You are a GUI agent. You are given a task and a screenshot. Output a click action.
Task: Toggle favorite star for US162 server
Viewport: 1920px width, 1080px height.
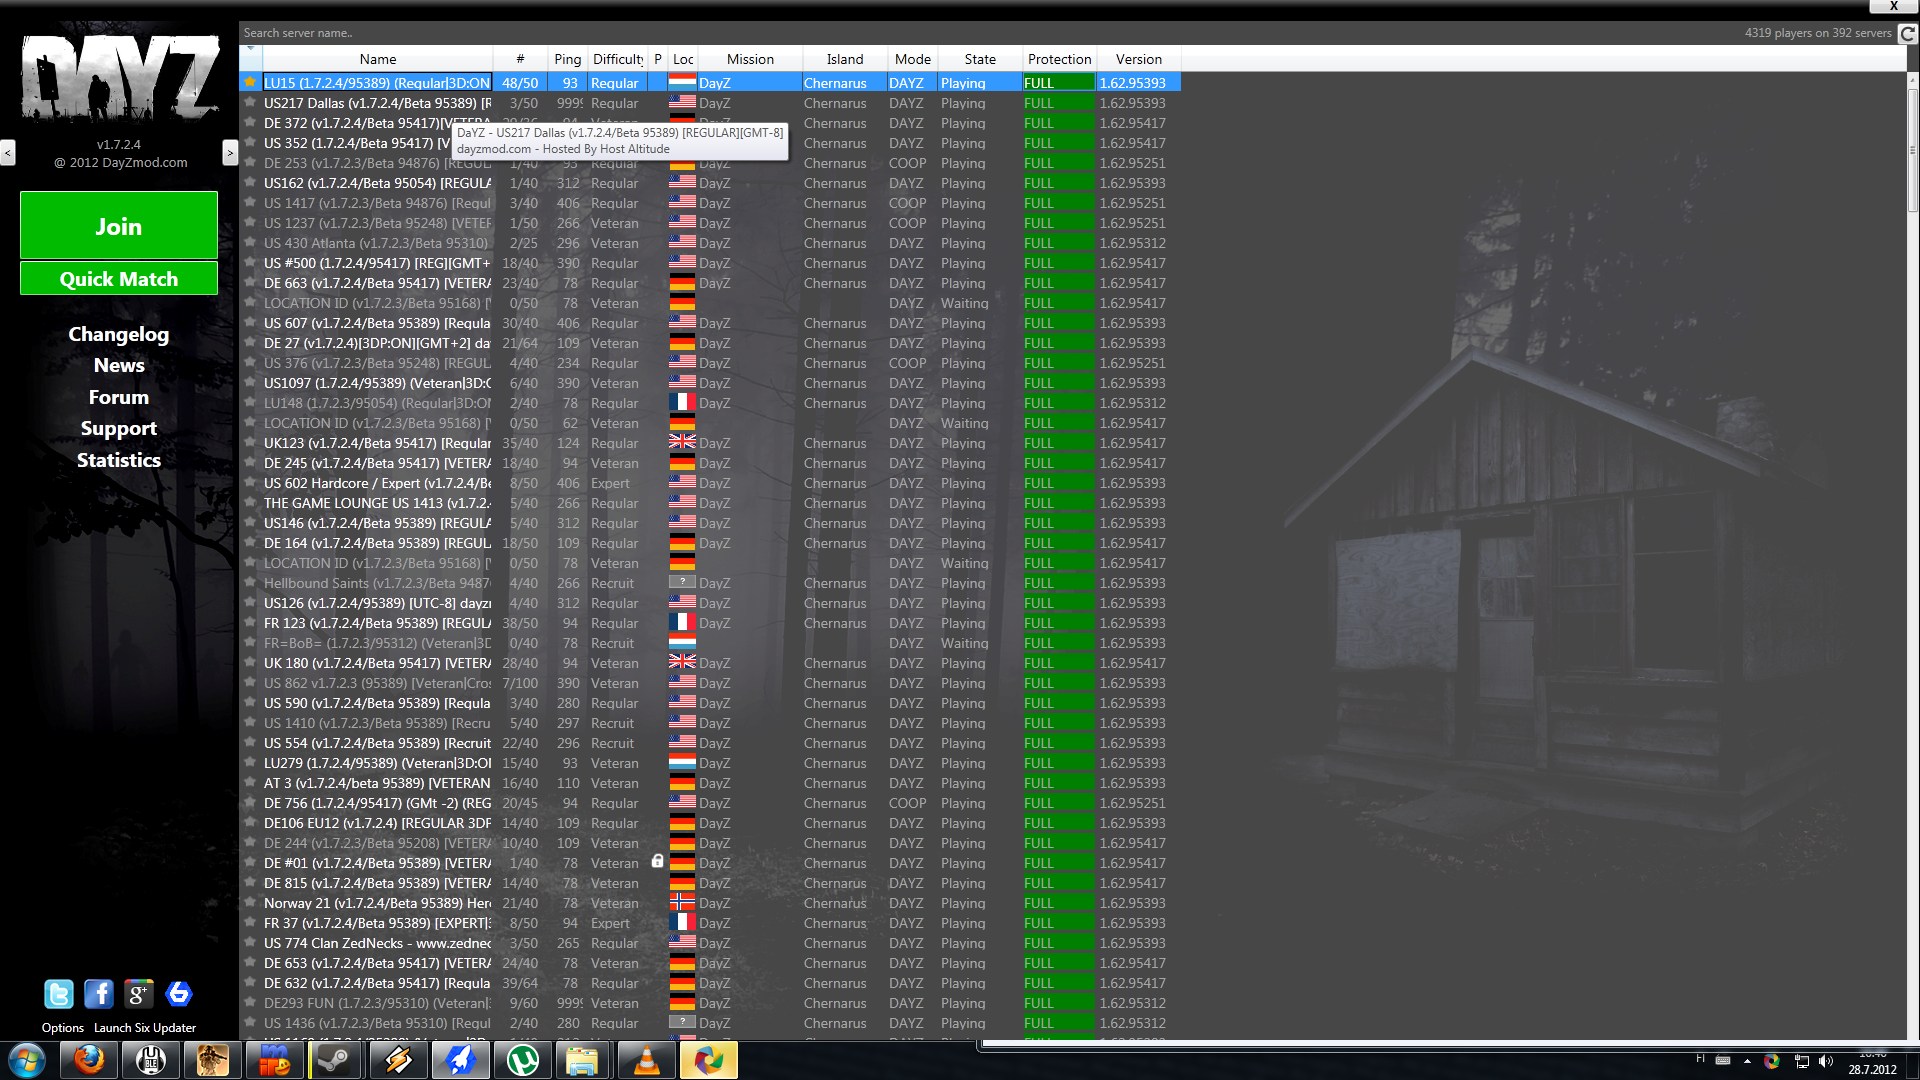tap(250, 182)
